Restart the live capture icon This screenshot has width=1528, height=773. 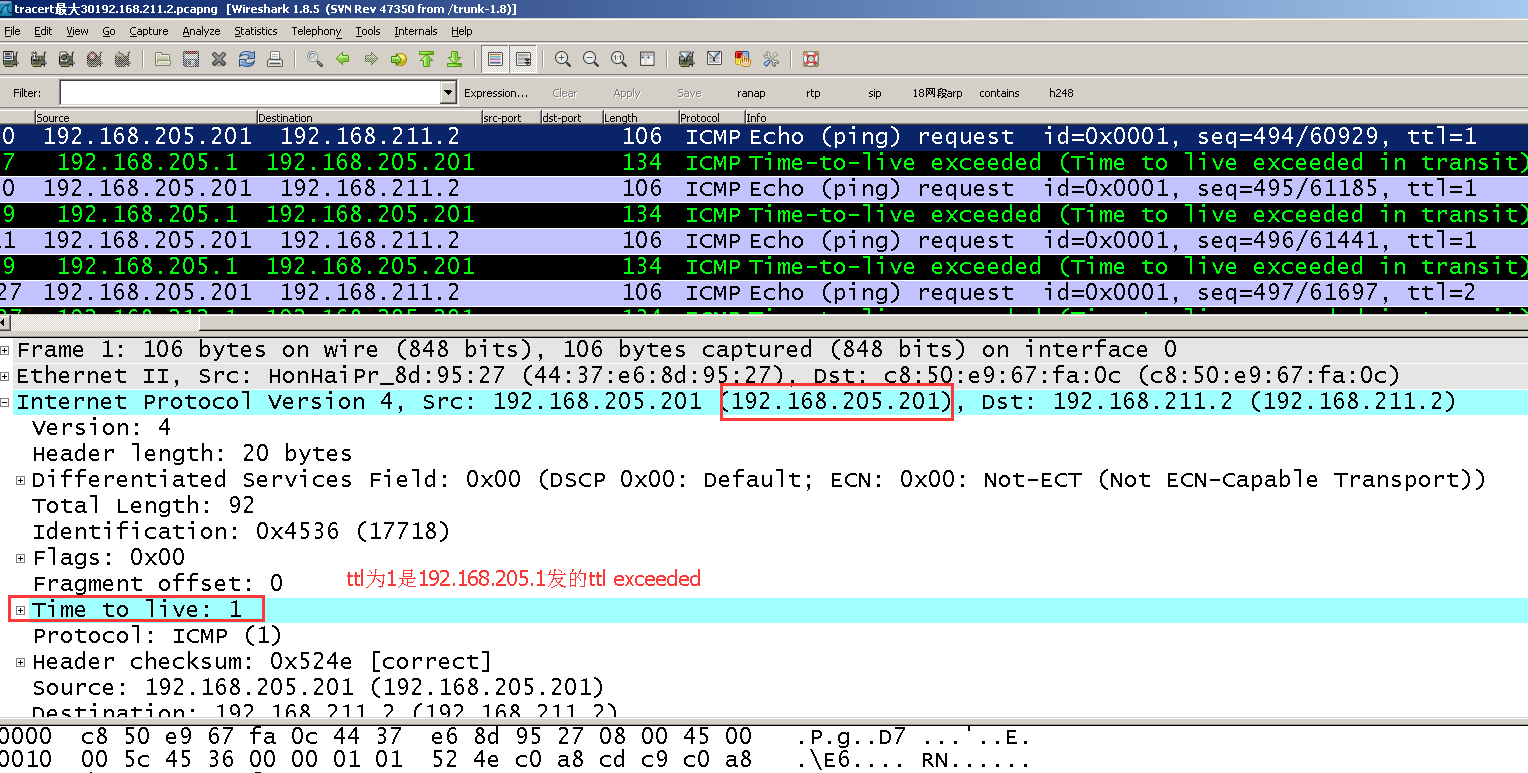click(122, 59)
